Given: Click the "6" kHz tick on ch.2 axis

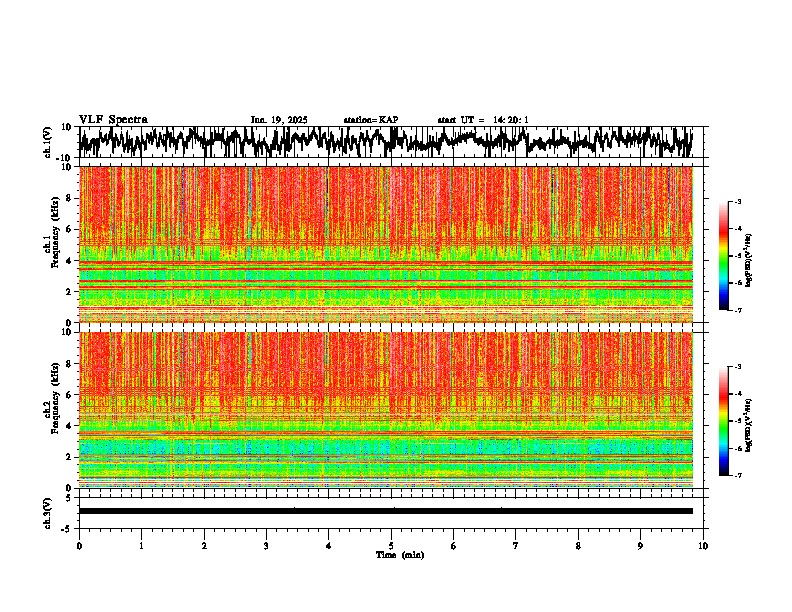Looking at the screenshot, I should pos(70,395).
